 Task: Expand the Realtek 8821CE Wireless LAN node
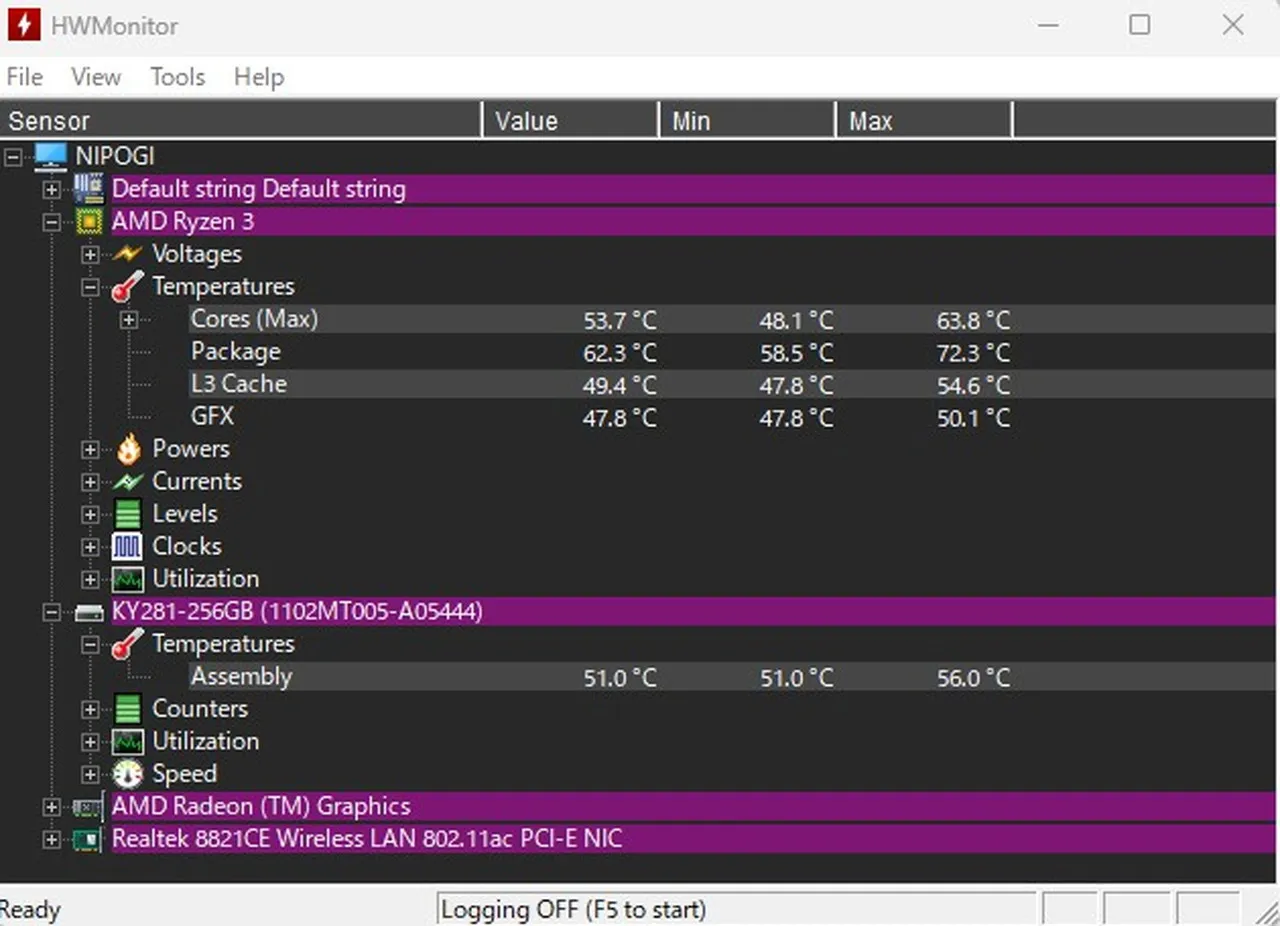tap(52, 839)
